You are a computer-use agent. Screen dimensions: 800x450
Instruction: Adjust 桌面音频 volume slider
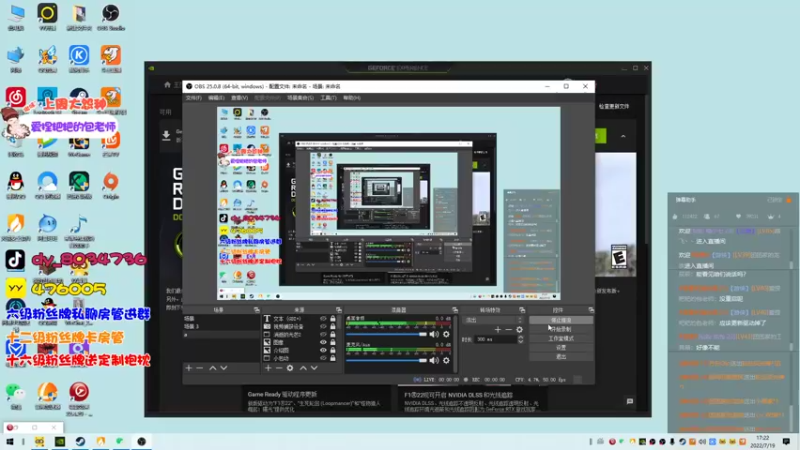point(386,334)
